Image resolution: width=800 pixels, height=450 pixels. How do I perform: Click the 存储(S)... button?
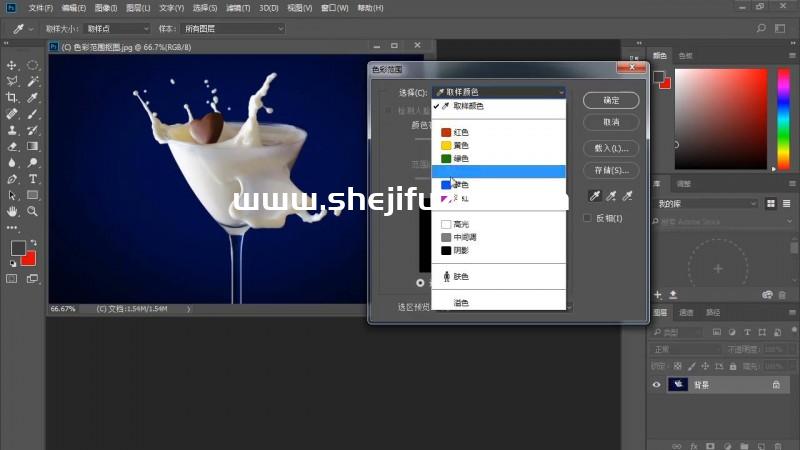point(611,170)
